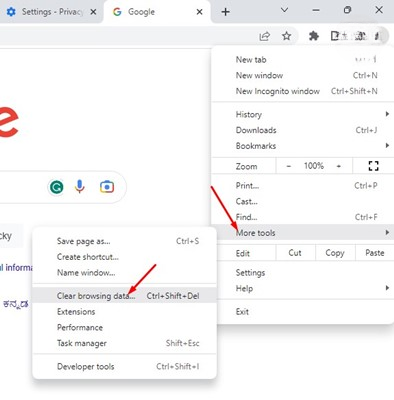Open Google Lens camera search icon

(x=107, y=187)
